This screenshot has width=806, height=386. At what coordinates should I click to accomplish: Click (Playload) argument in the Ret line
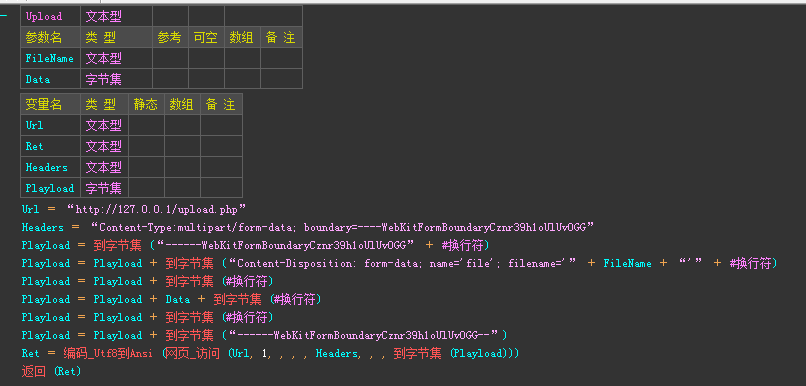(479, 354)
